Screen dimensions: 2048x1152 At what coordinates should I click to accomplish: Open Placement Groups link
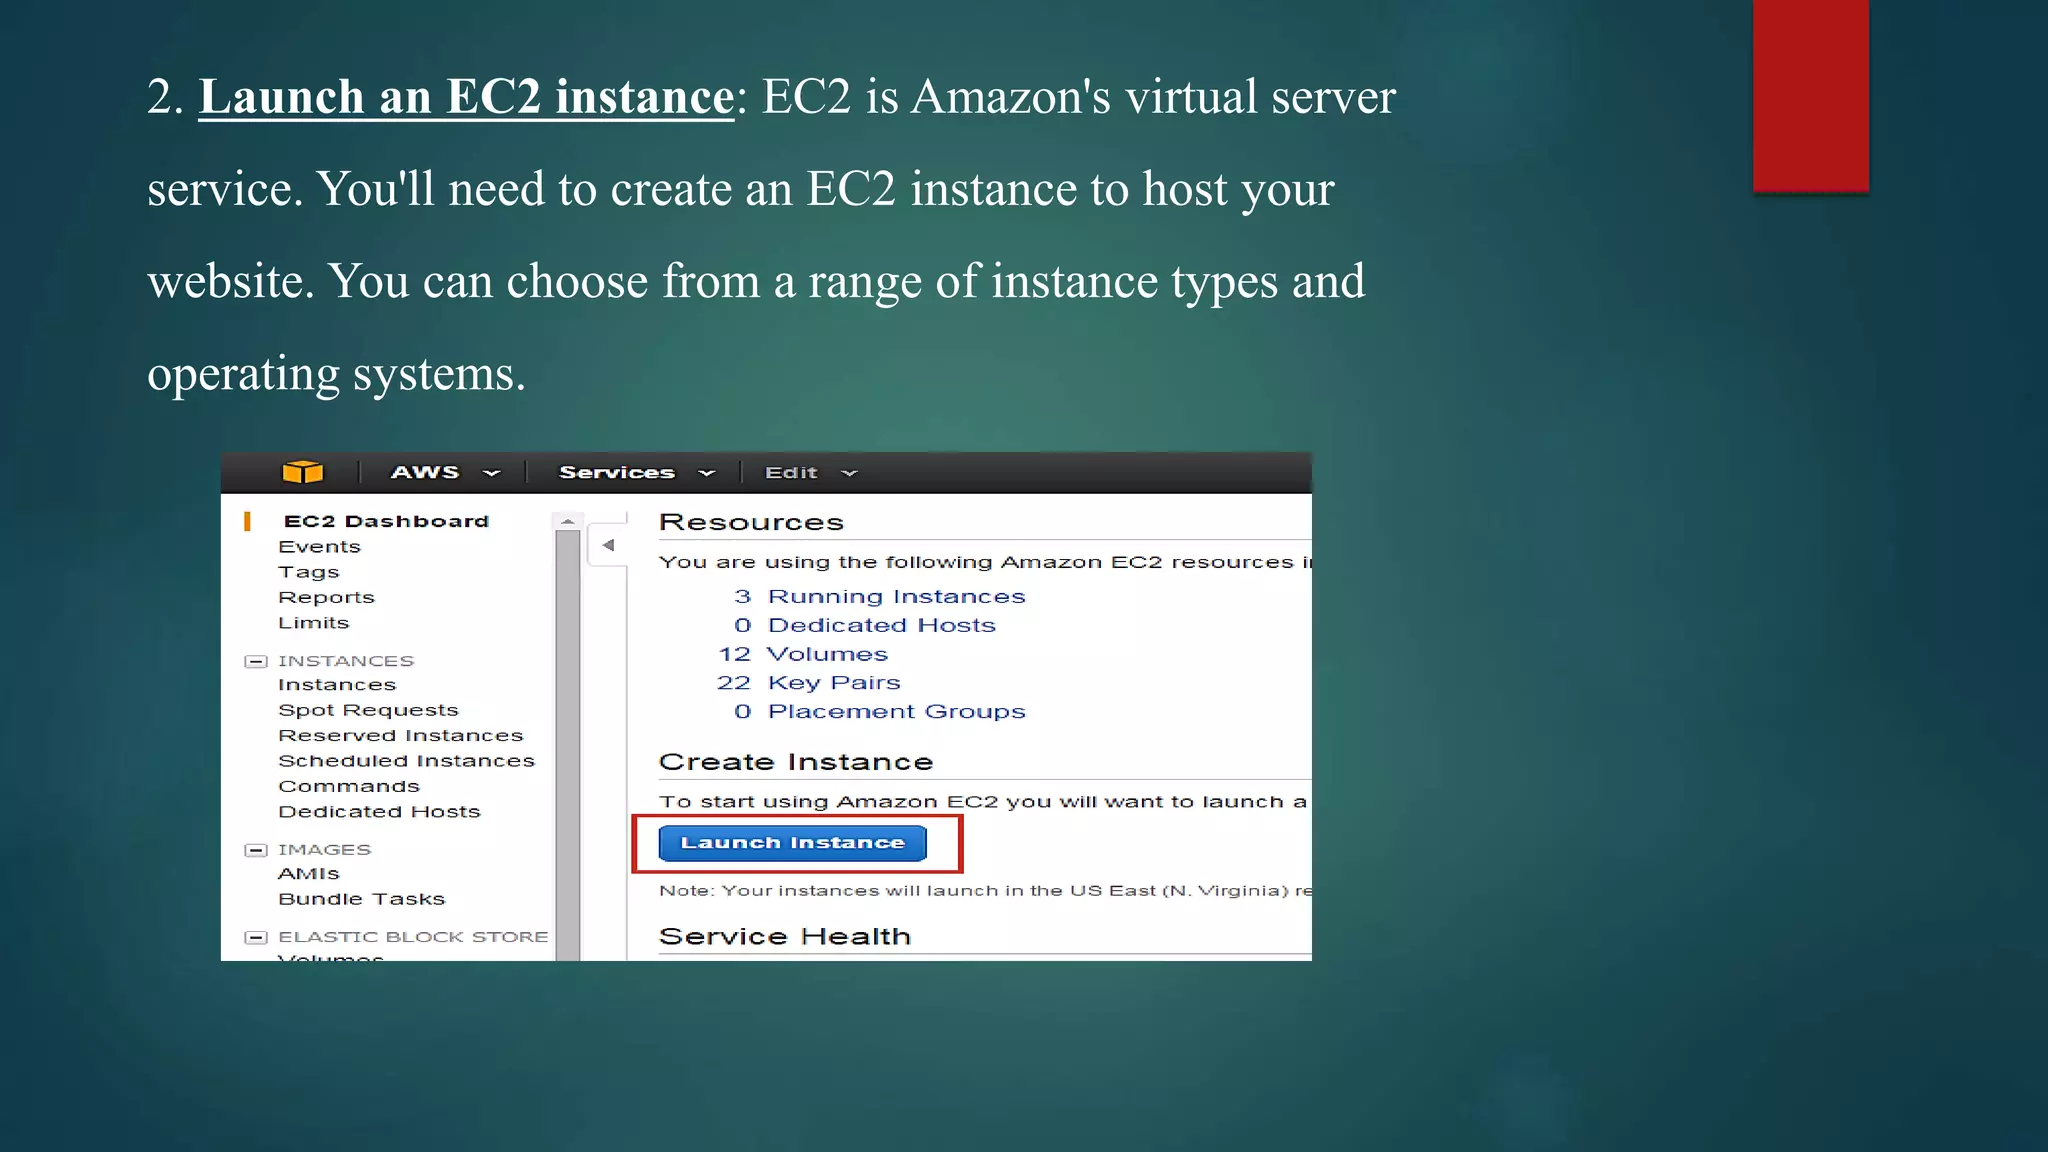tap(896, 712)
